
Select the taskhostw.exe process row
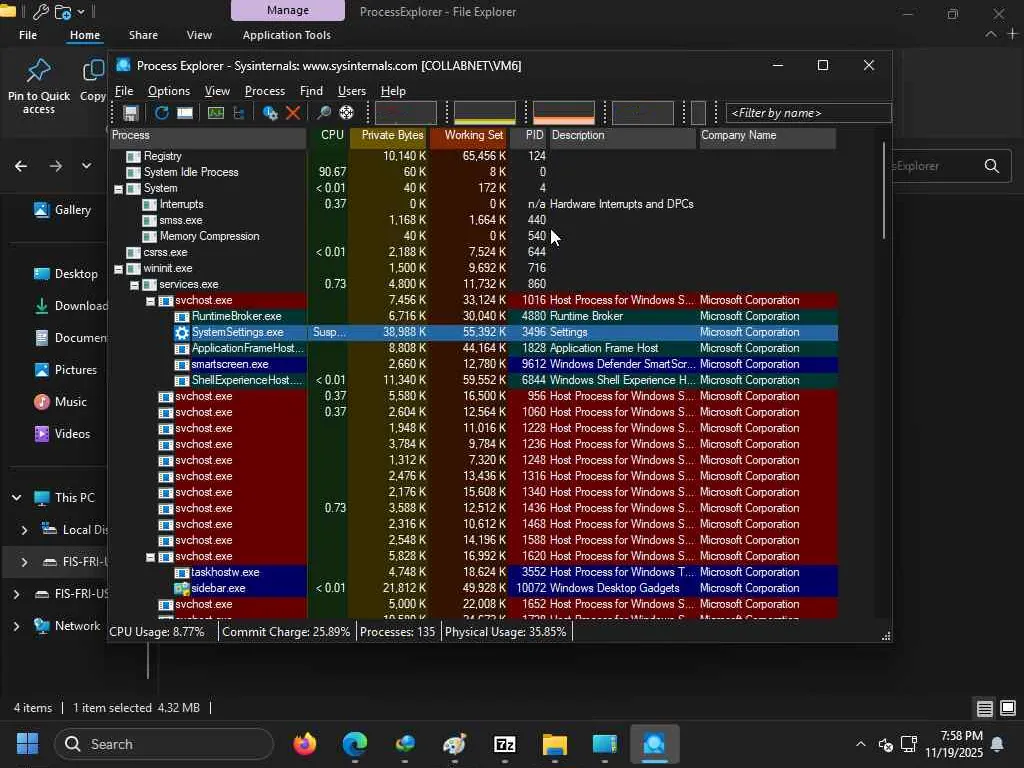(473, 573)
